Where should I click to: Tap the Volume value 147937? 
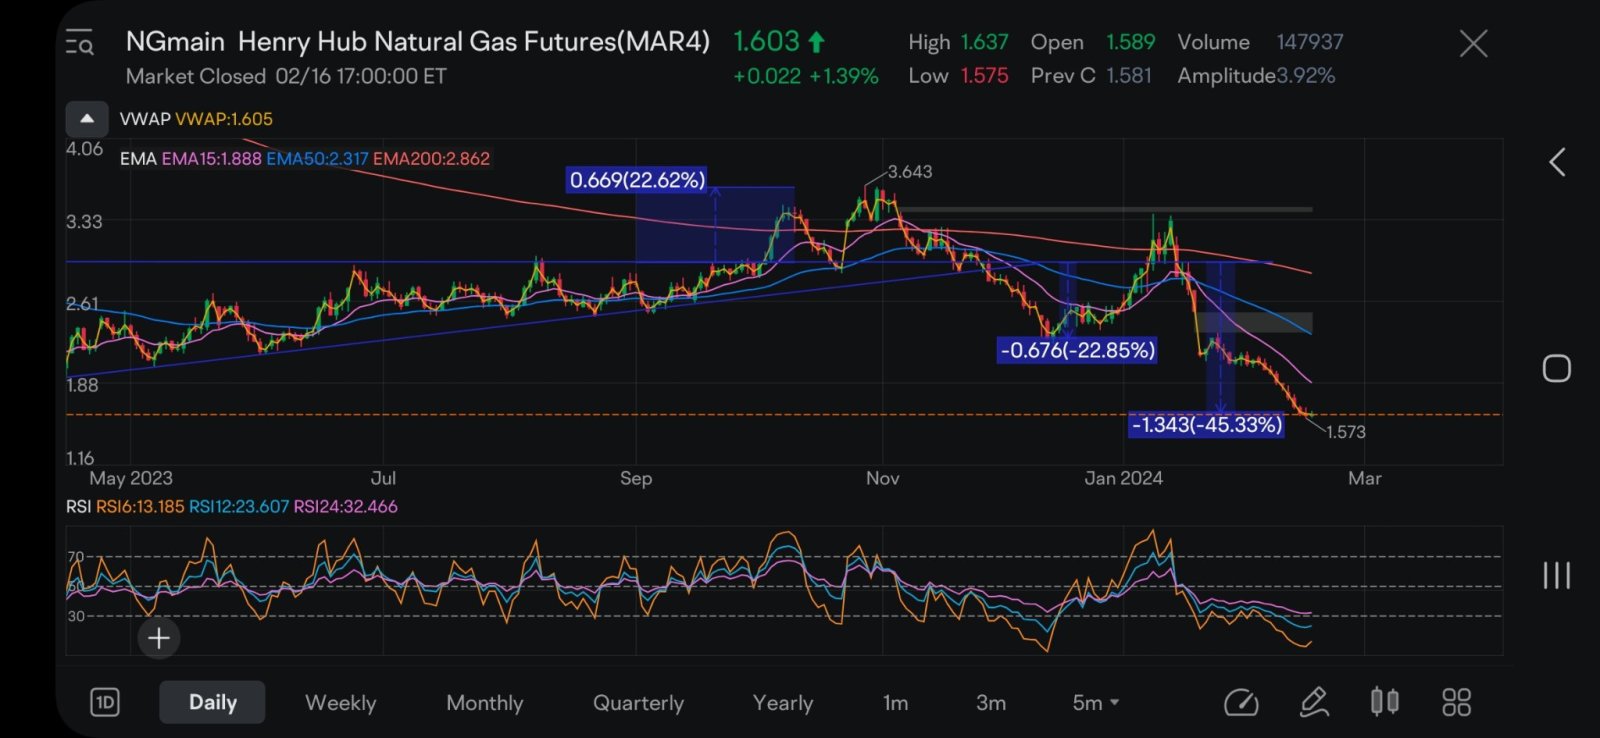click(x=1310, y=42)
